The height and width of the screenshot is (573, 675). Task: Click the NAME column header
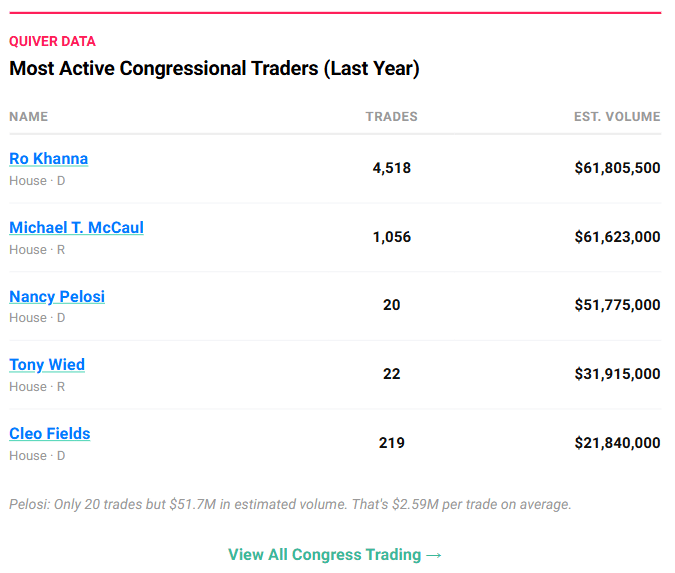tap(28, 117)
